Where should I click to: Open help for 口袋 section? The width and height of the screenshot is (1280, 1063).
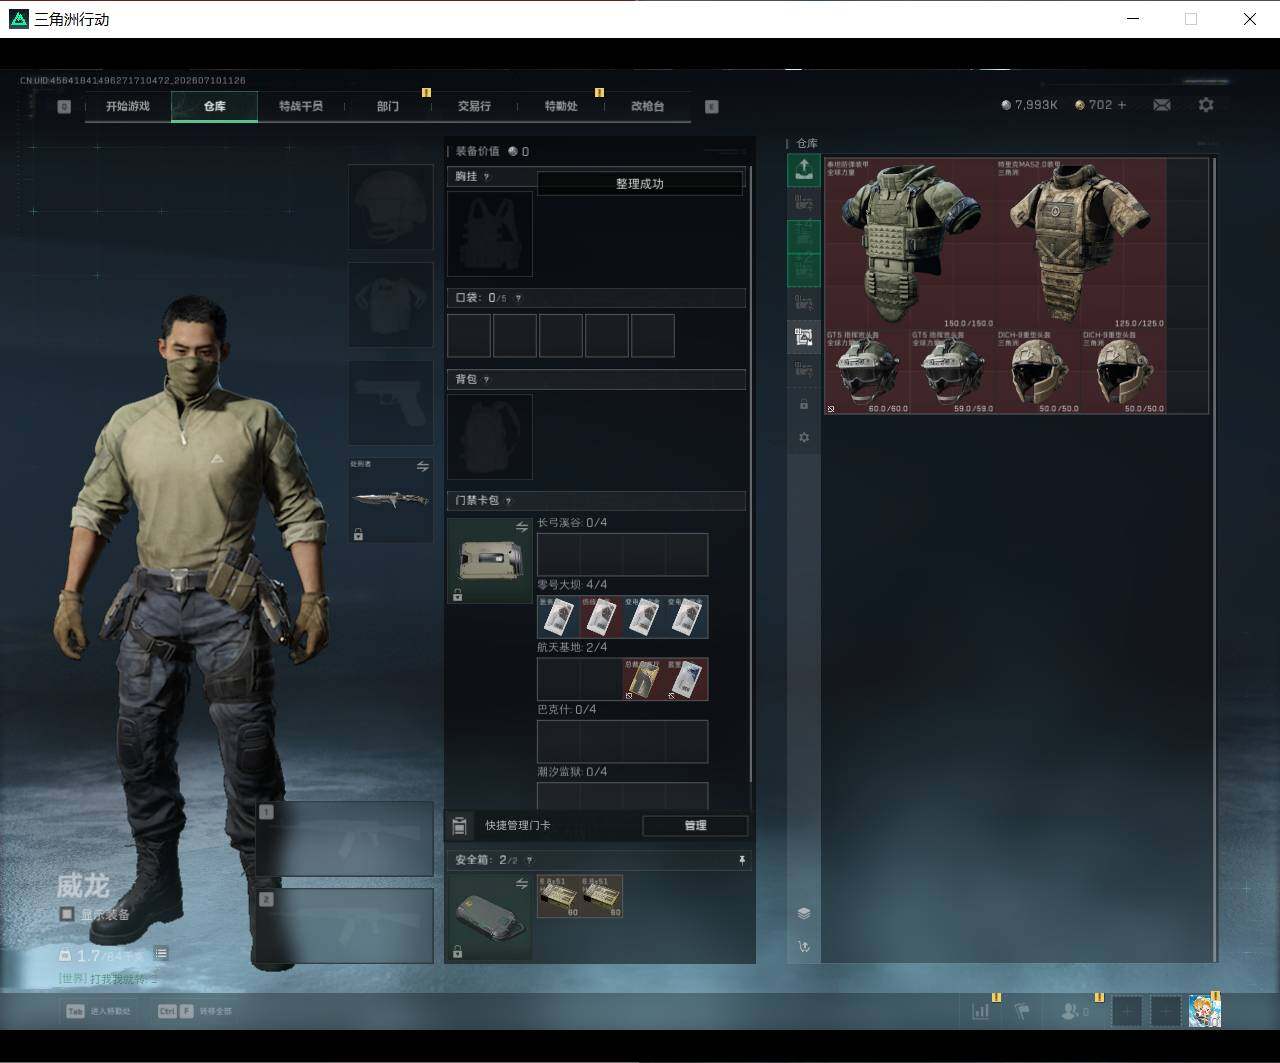coord(517,298)
